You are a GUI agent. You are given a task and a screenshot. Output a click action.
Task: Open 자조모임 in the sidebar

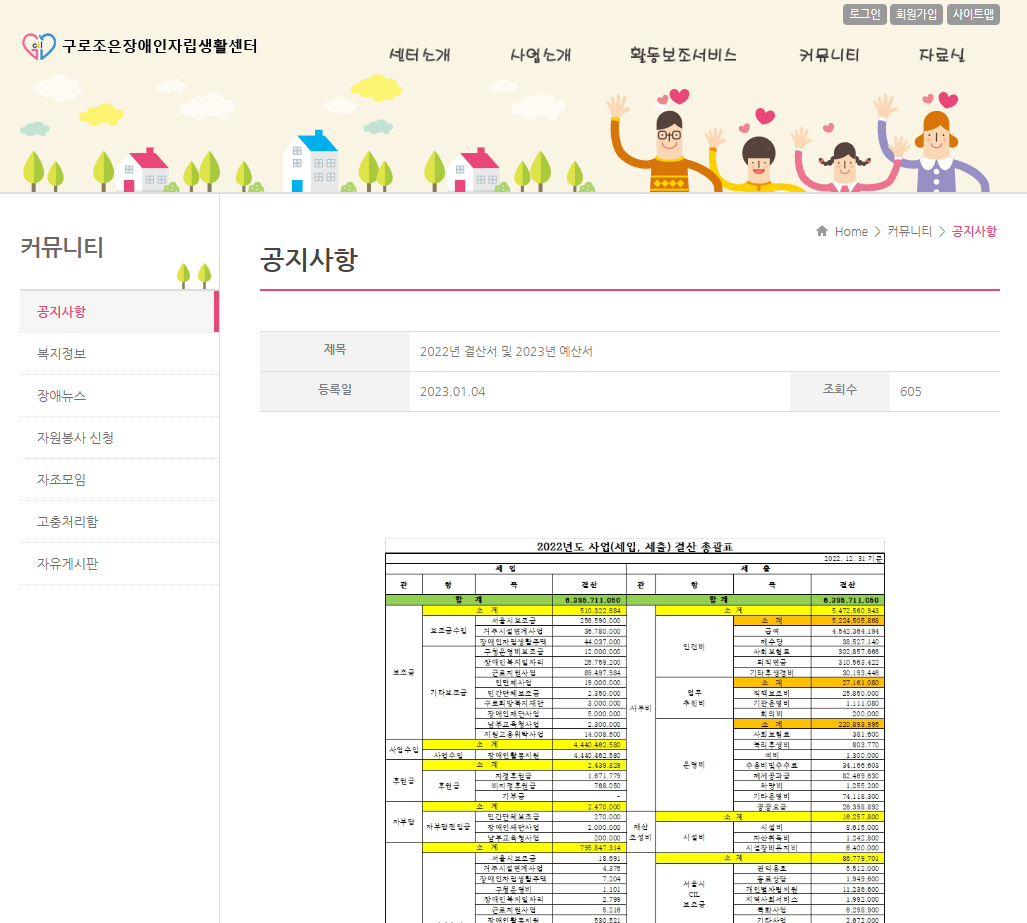pyautogui.click(x=62, y=480)
